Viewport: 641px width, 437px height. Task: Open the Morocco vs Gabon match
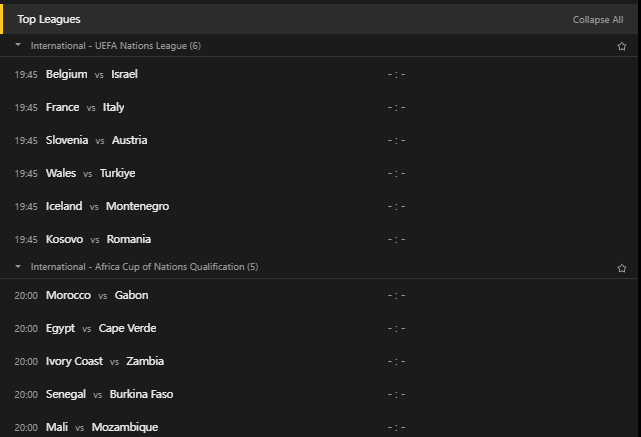[x=319, y=295]
